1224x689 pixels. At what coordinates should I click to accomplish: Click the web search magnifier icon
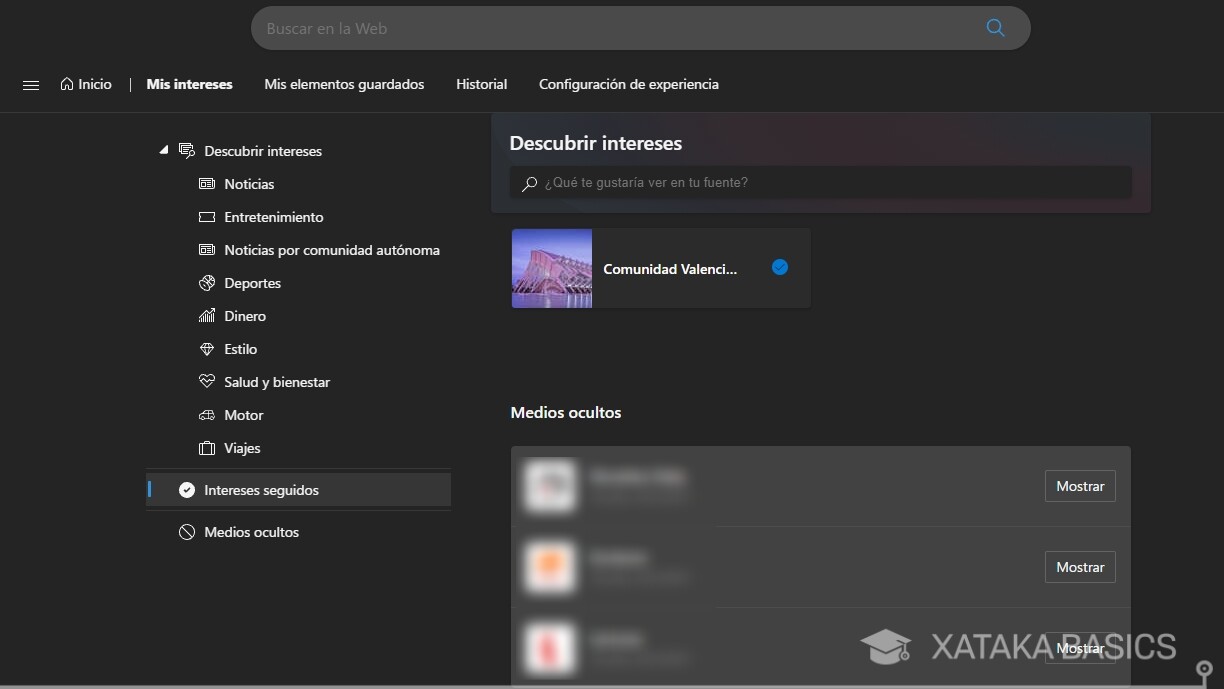coord(995,28)
